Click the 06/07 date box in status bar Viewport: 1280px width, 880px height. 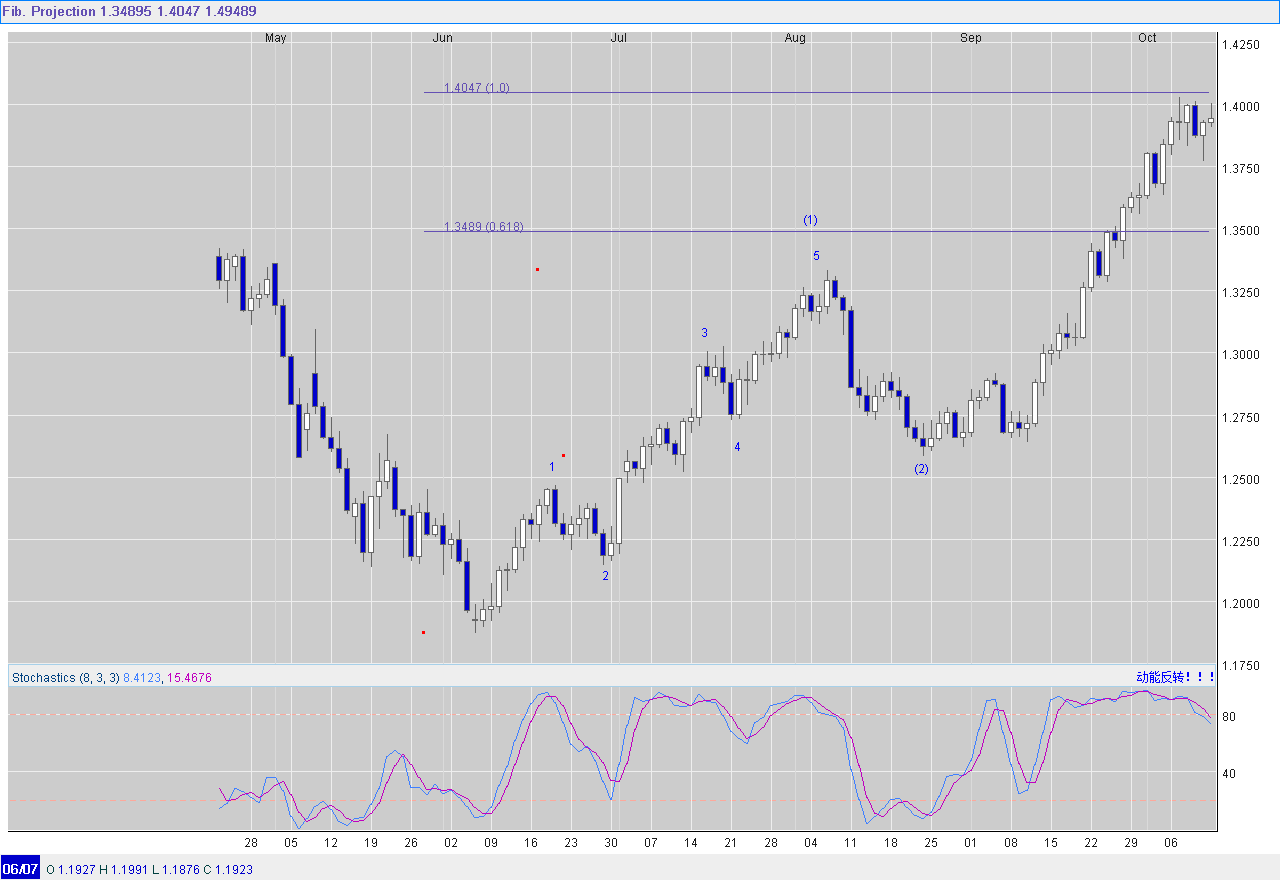20,869
